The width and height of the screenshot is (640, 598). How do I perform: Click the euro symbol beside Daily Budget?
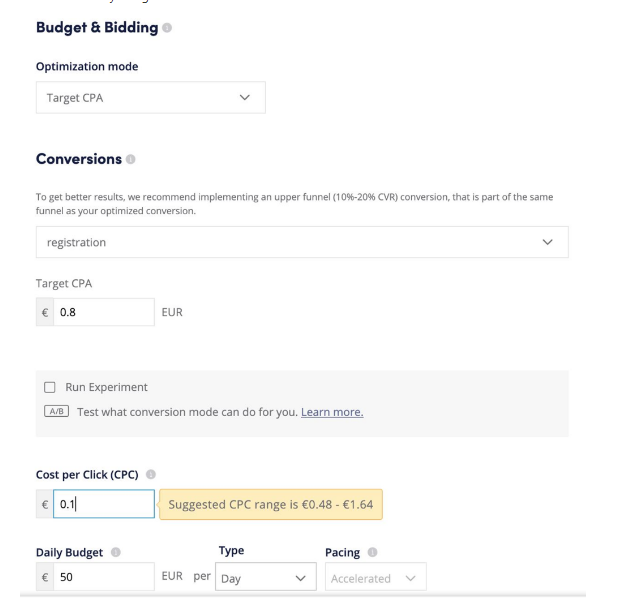pyautogui.click(x=45, y=577)
